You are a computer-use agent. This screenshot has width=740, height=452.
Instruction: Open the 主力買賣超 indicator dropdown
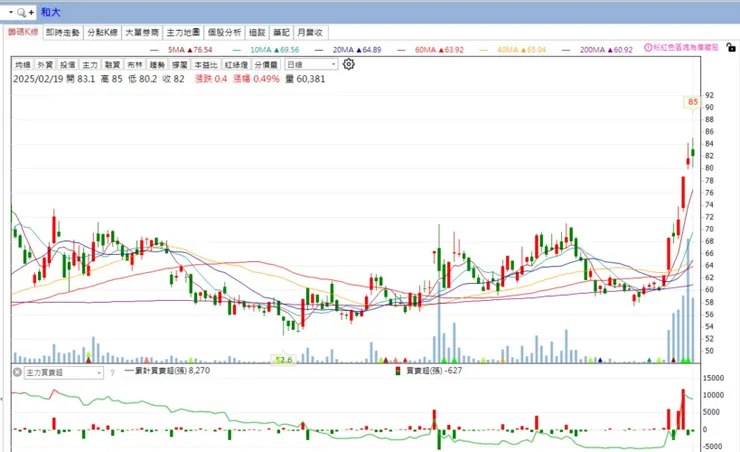click(x=64, y=373)
